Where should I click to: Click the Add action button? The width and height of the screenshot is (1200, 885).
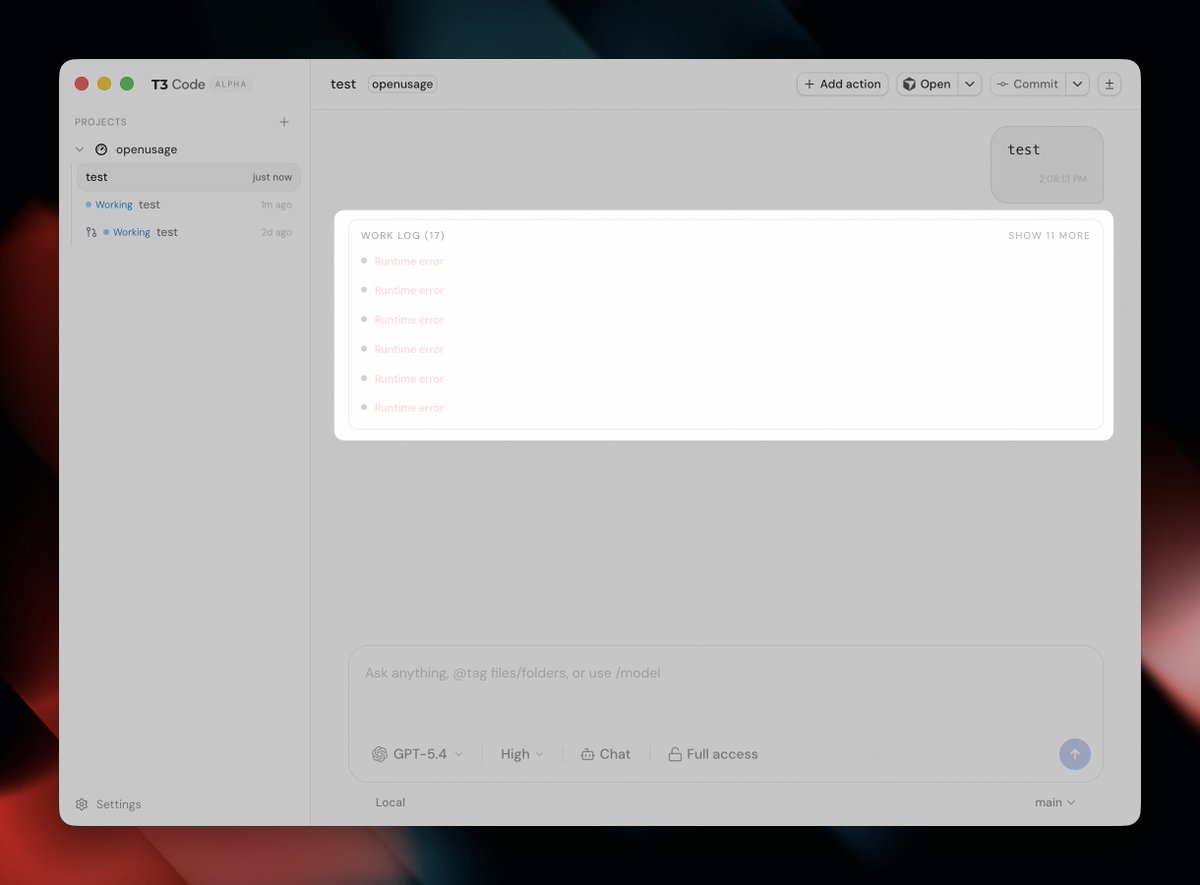[842, 84]
